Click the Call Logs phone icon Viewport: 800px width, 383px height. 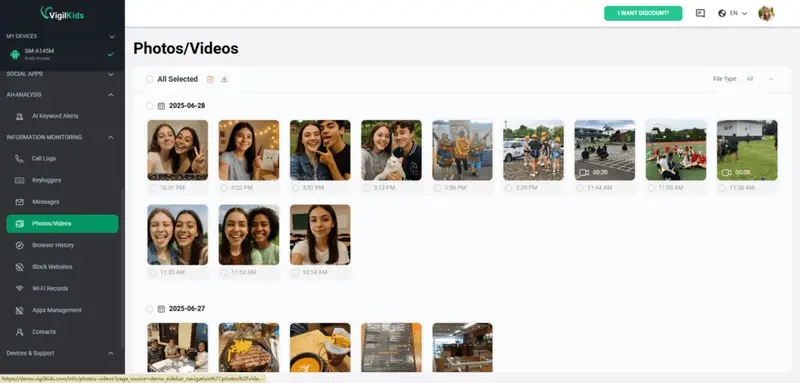(x=19, y=159)
